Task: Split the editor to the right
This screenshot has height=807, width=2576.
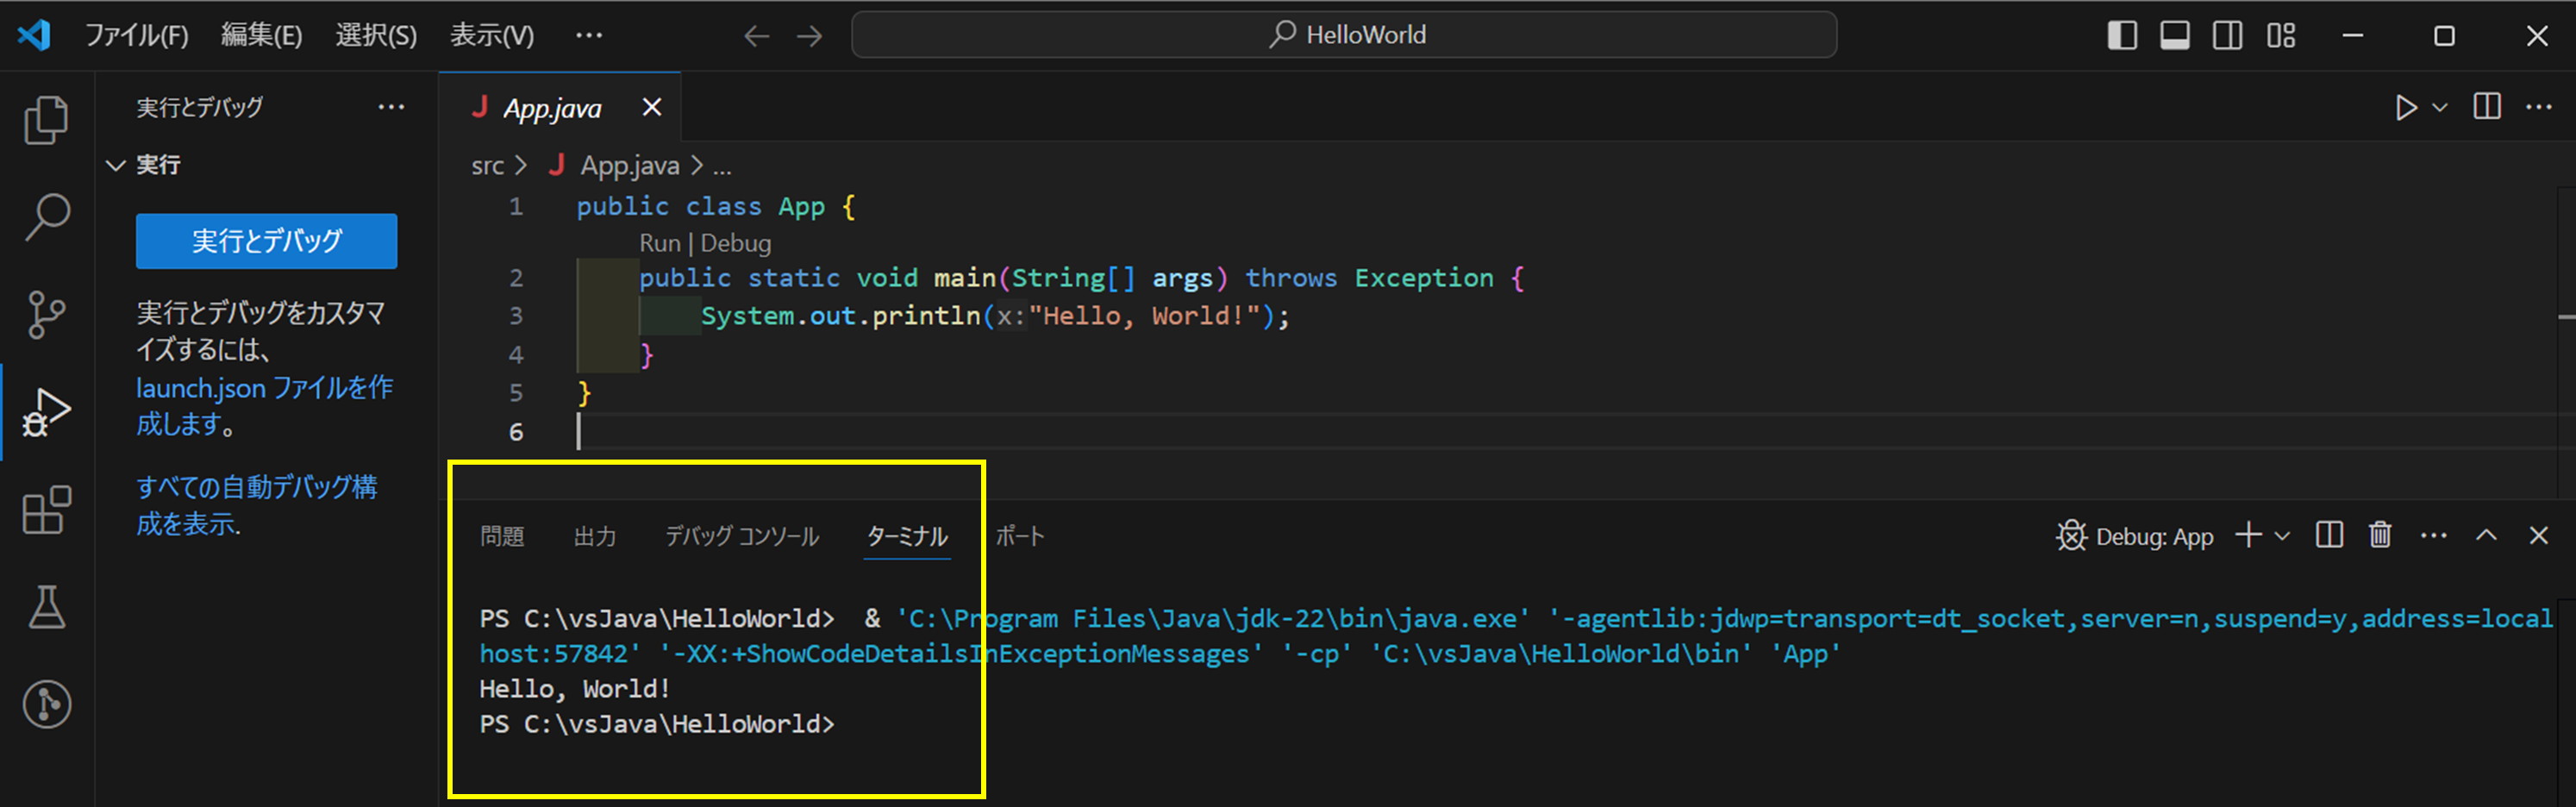Action: pos(2487,106)
